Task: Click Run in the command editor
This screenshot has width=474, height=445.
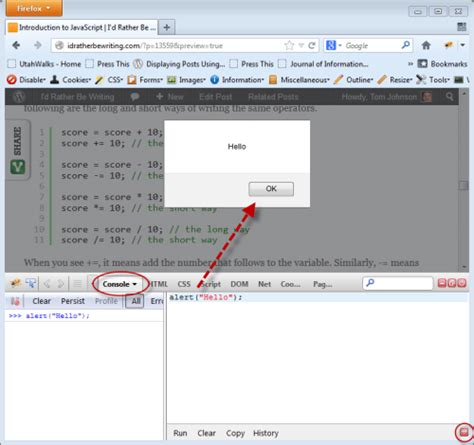Action: [180, 433]
